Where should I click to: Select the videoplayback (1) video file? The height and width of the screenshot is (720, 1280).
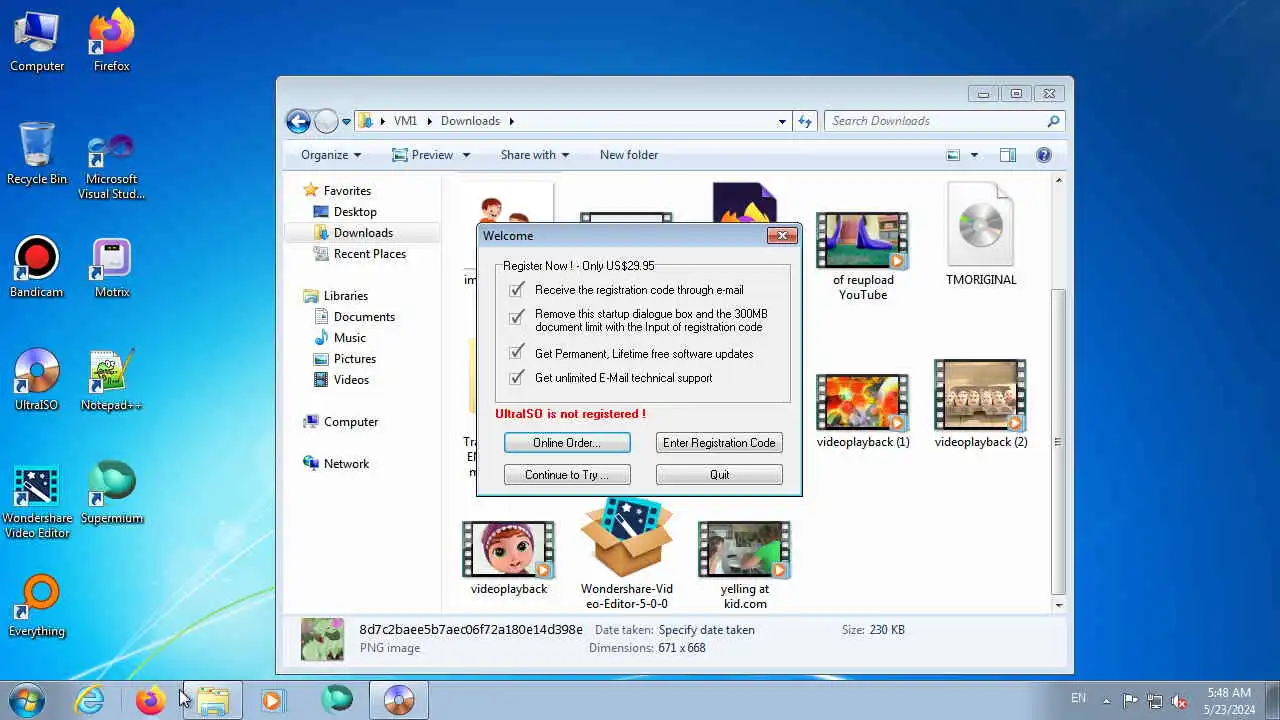(x=863, y=411)
